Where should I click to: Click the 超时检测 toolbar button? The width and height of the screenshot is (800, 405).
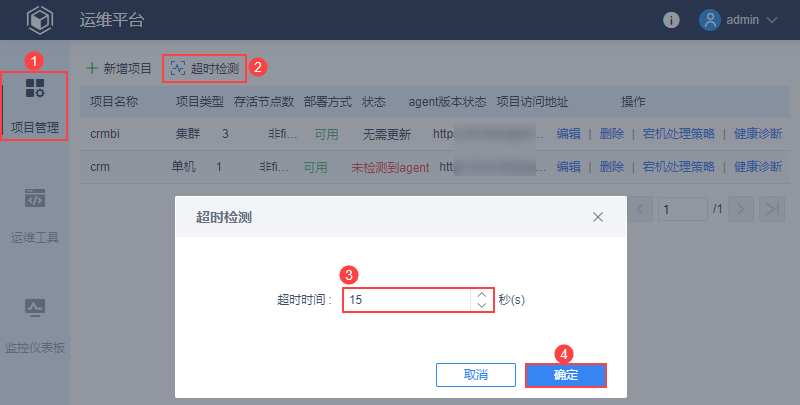205,68
